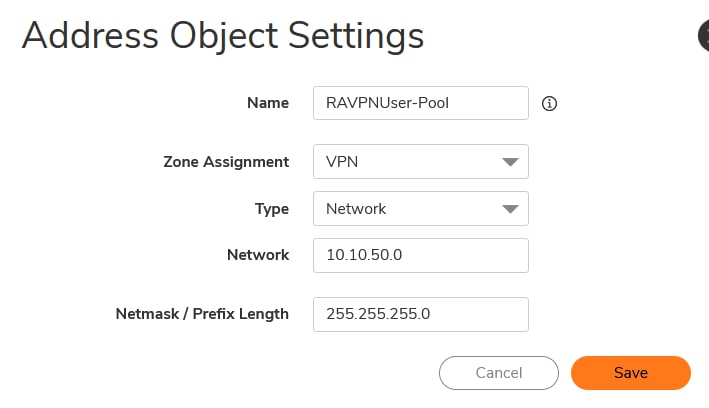
Task: Focus the Netmask / Prefix Length input
Action: 420,314
